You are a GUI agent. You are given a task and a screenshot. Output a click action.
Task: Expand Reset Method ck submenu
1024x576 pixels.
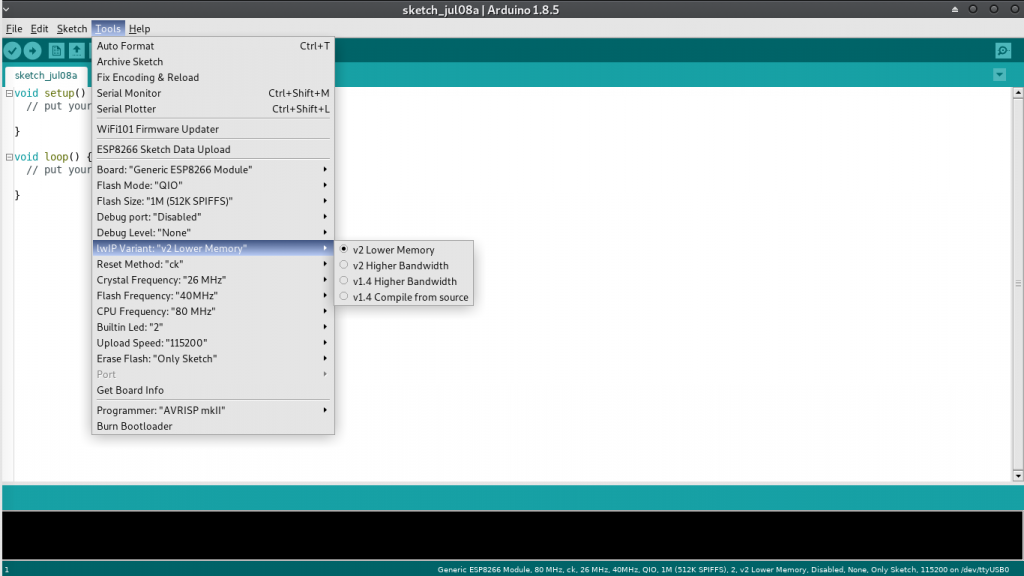pos(213,264)
